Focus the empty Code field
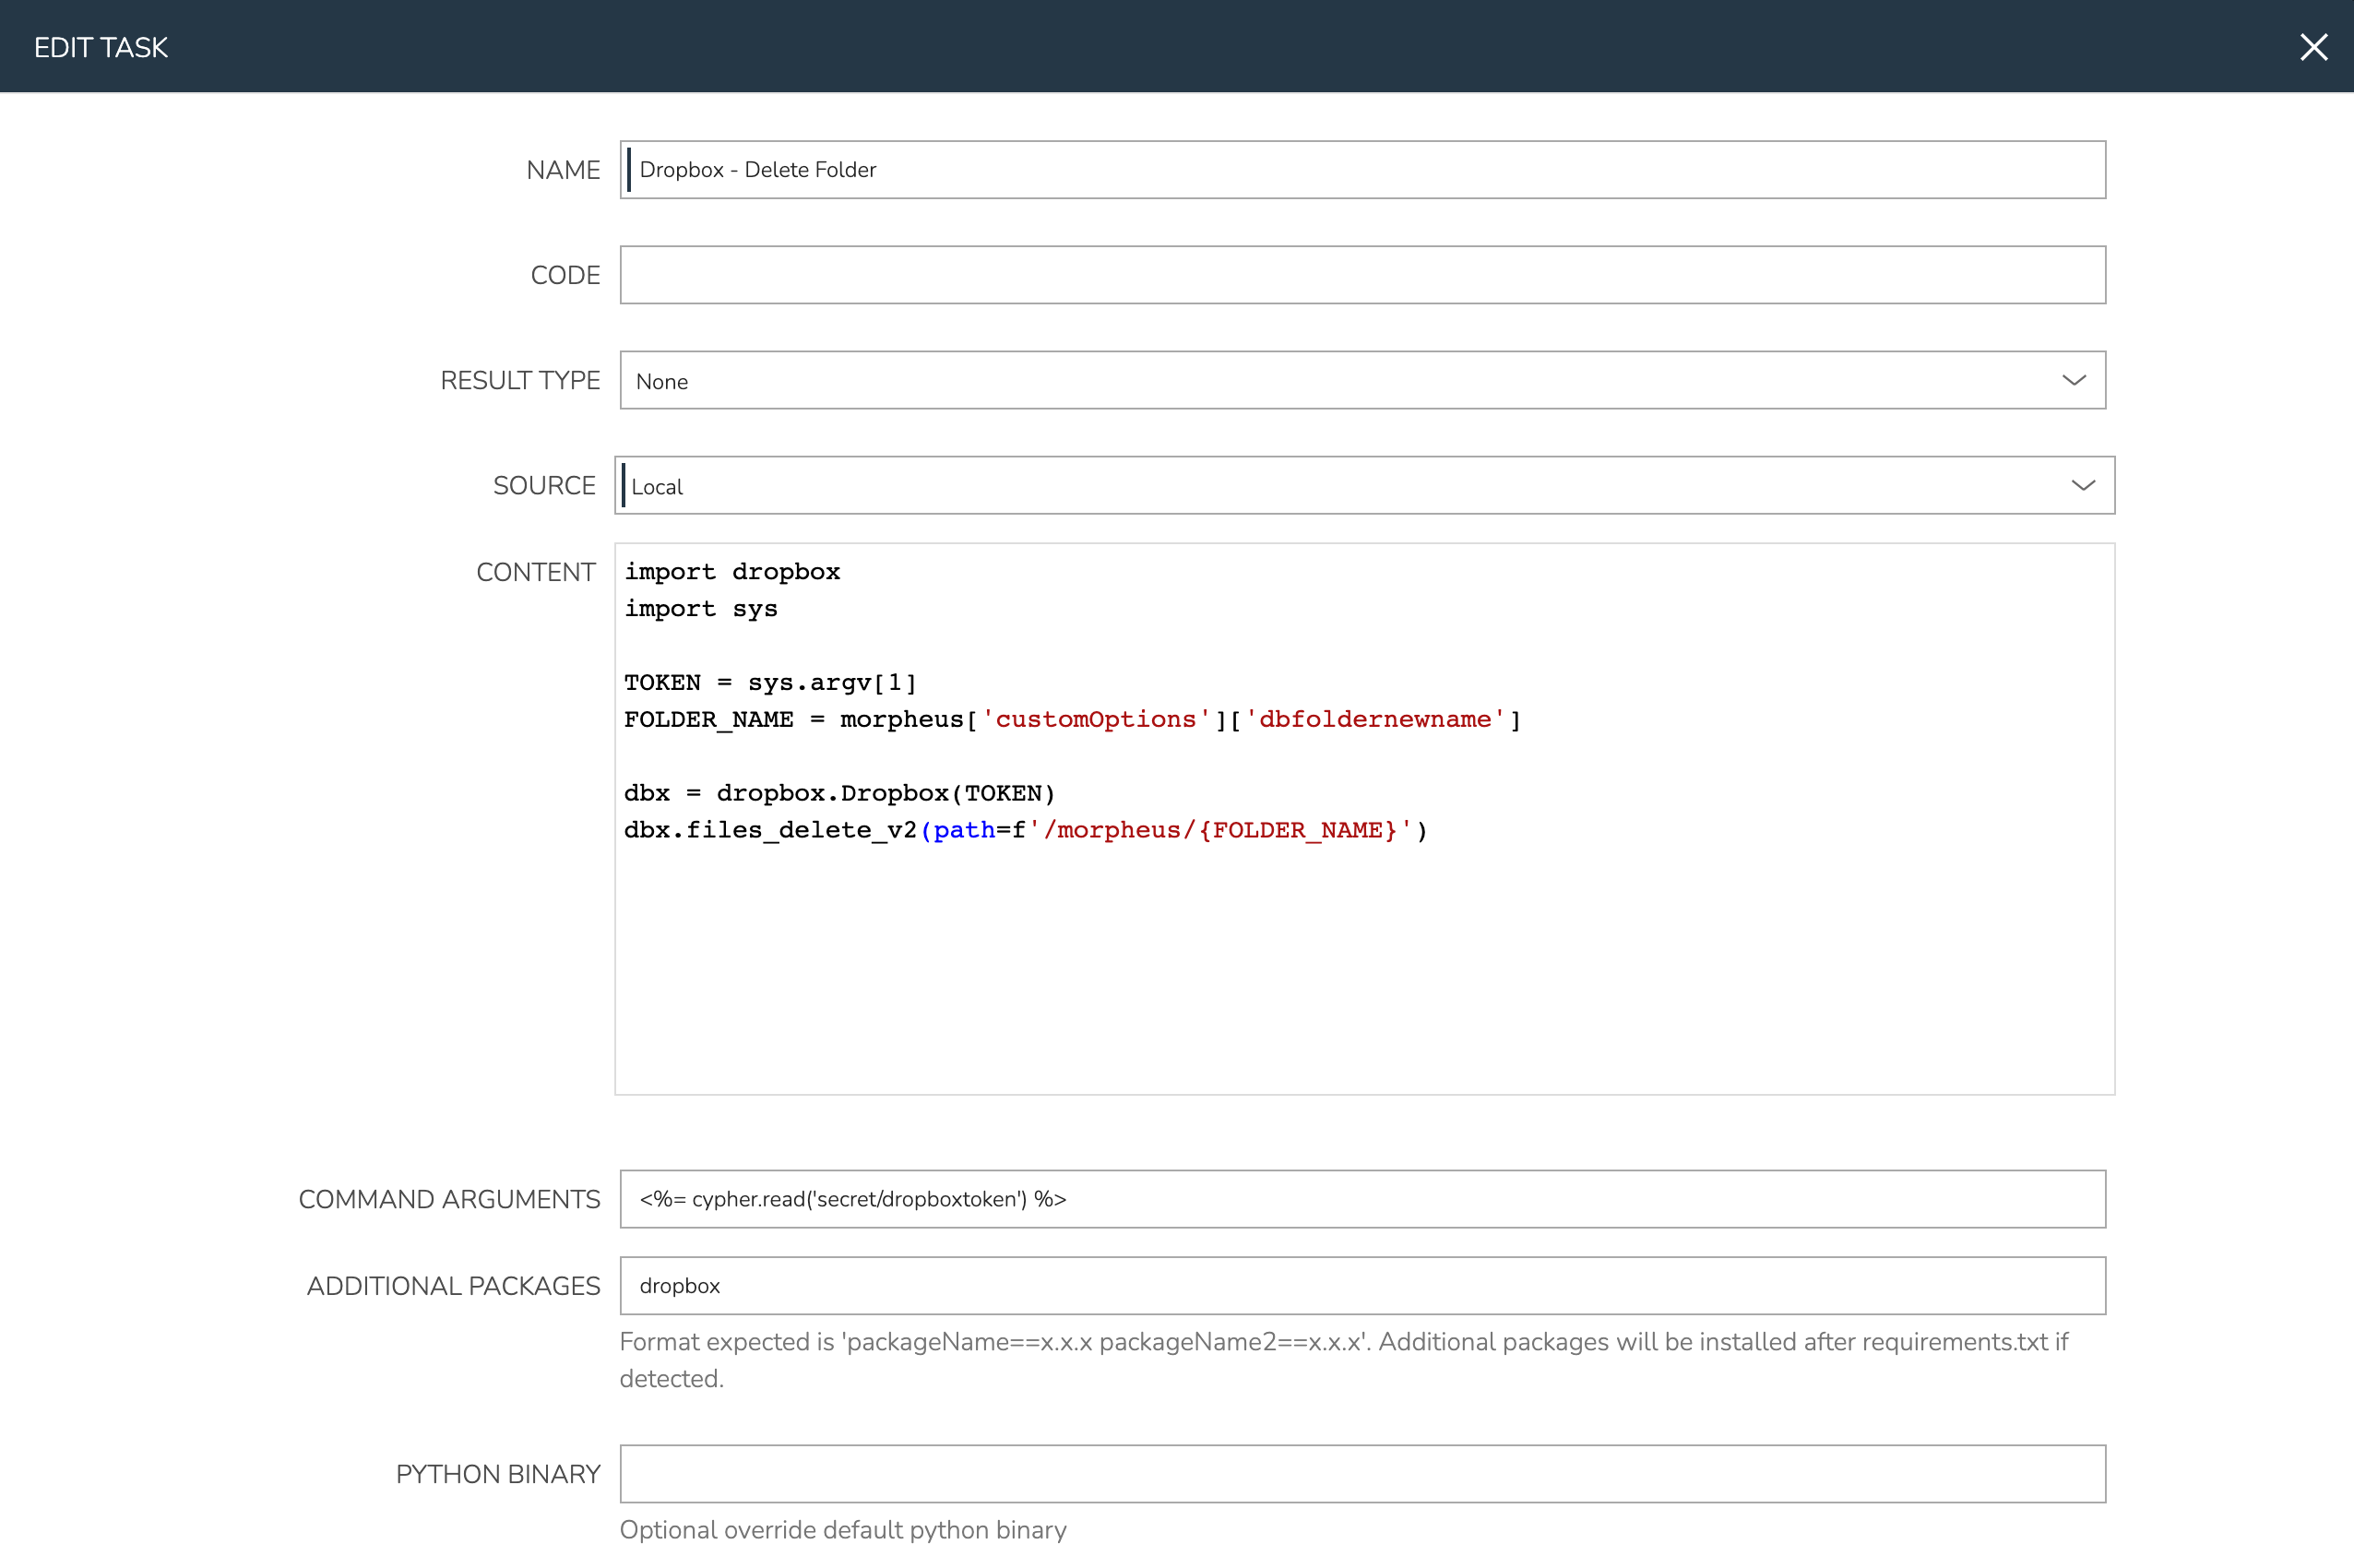2354x1568 pixels. [1362, 275]
